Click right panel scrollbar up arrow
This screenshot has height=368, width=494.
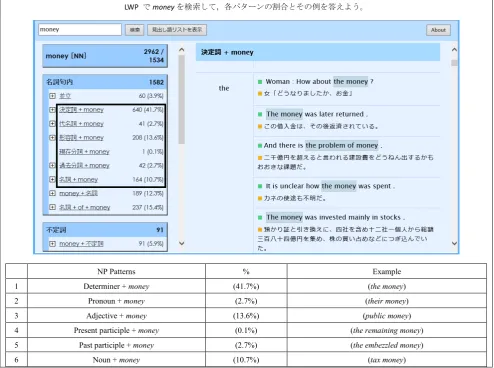click(454, 50)
